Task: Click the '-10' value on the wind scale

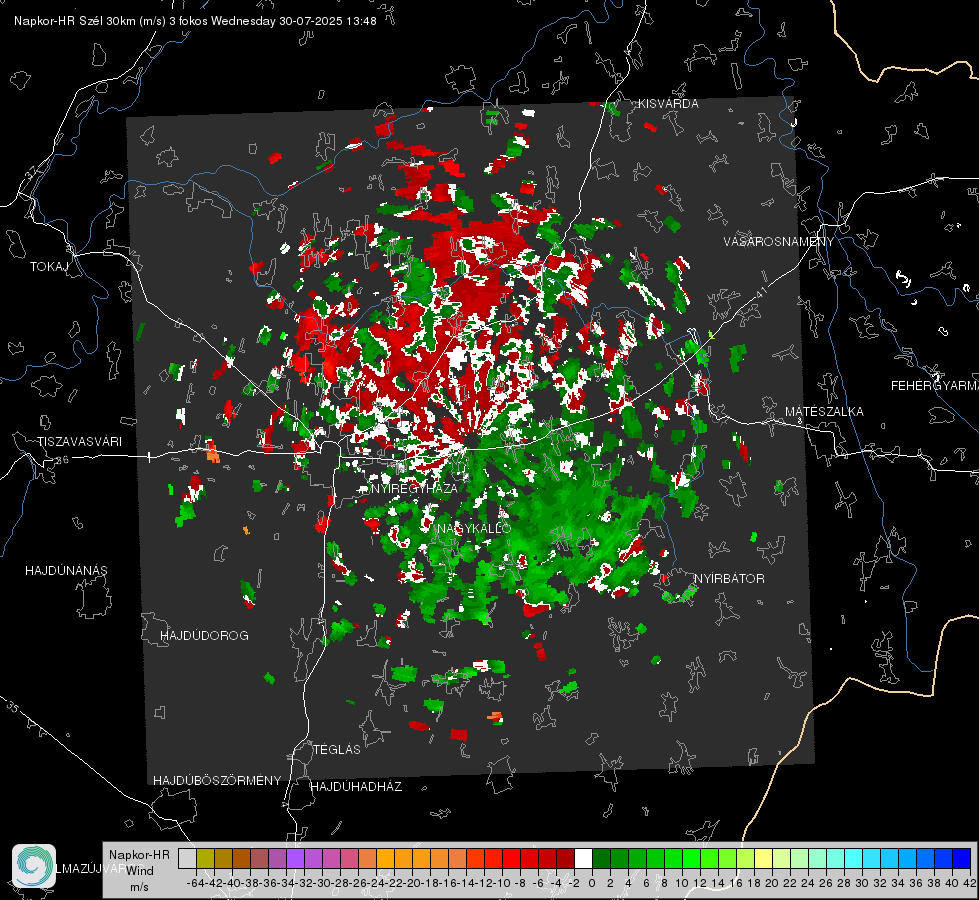Action: [x=502, y=883]
